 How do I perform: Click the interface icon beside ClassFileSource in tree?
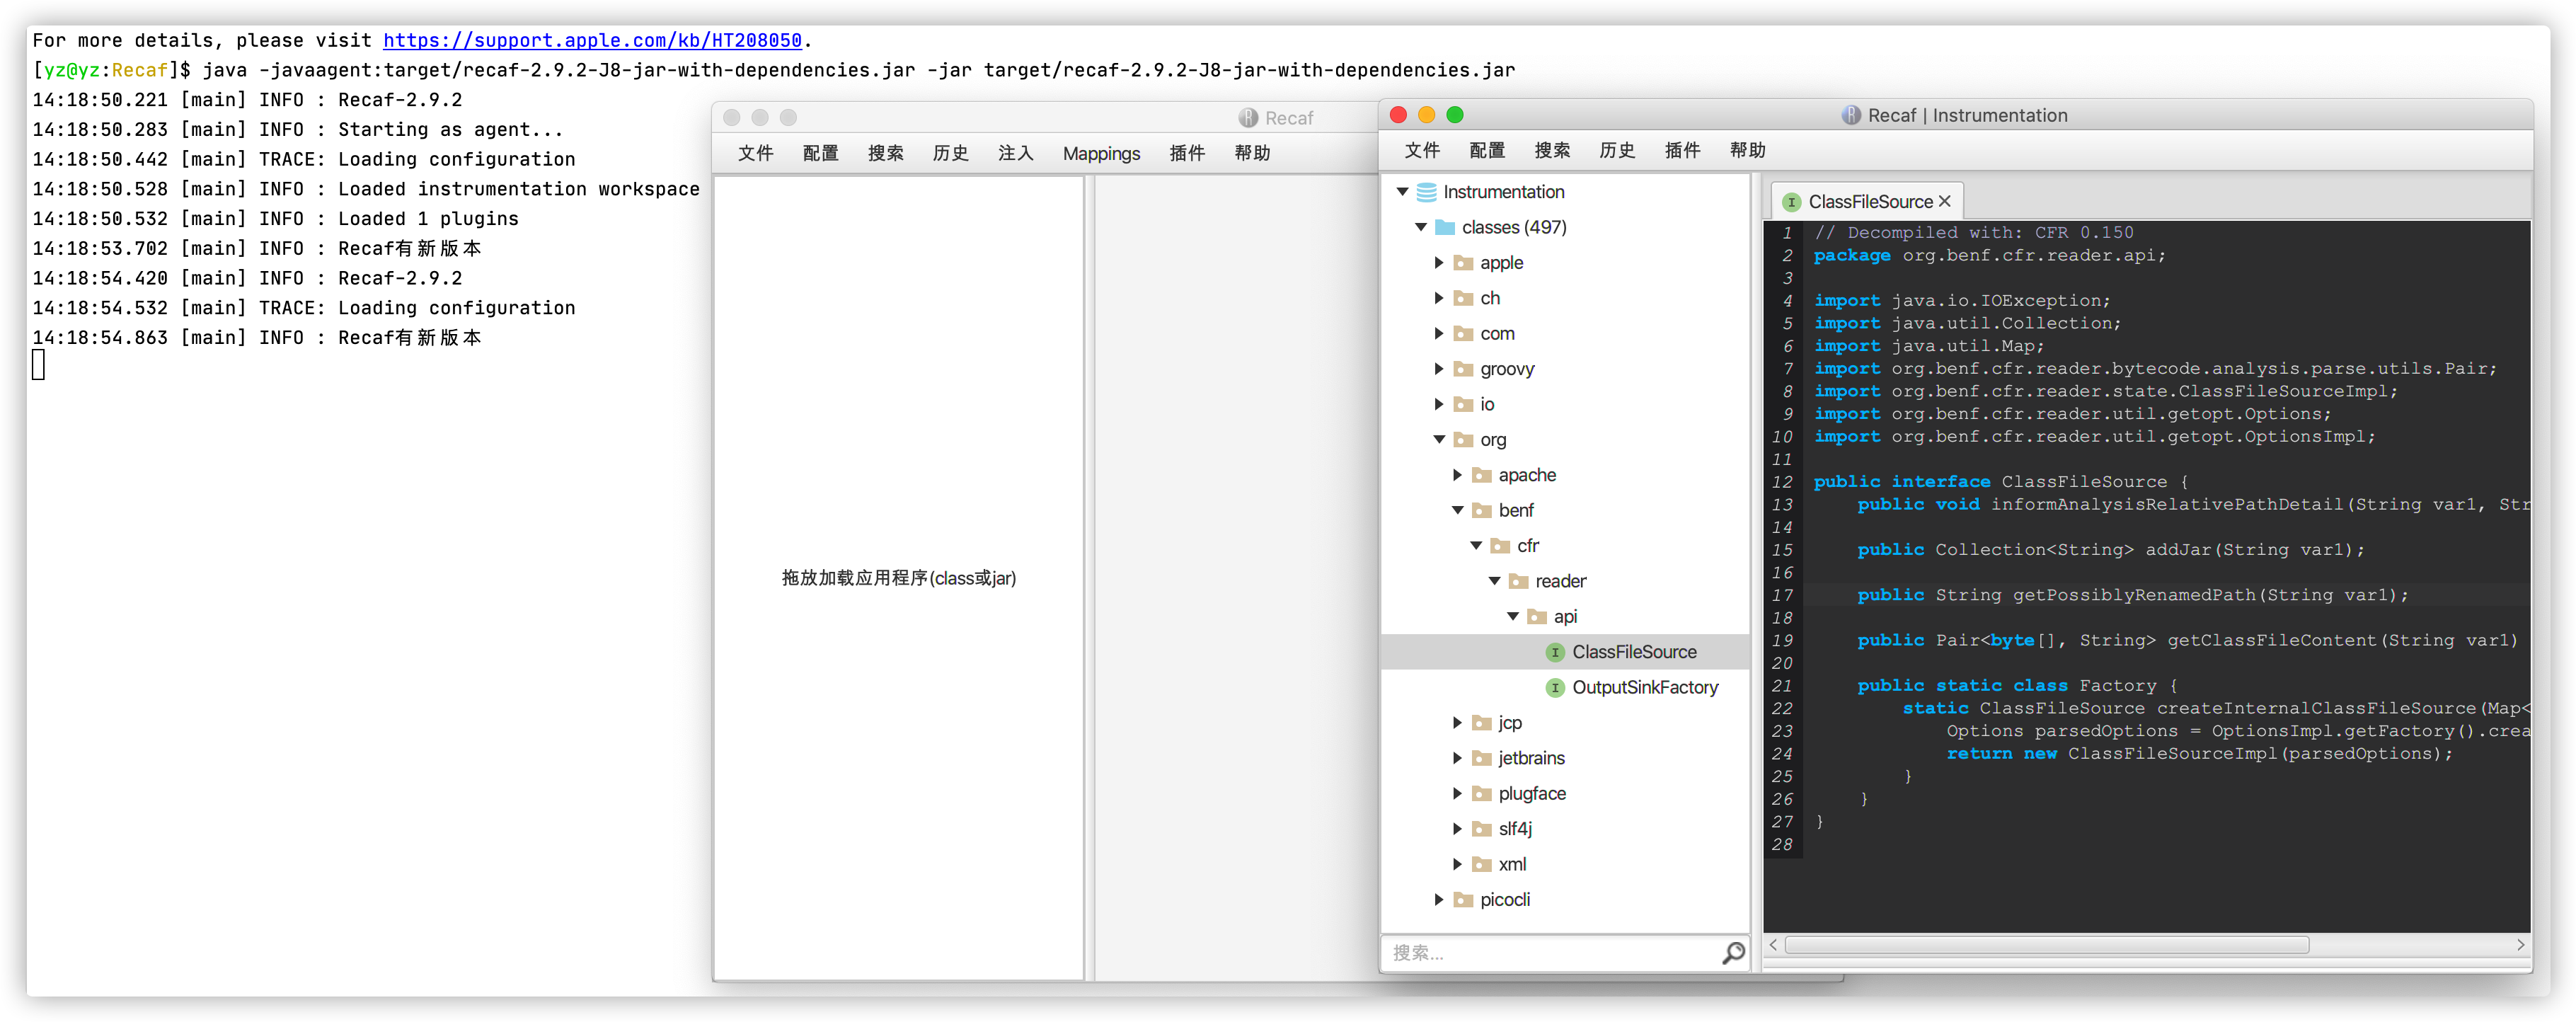pyautogui.click(x=1555, y=651)
